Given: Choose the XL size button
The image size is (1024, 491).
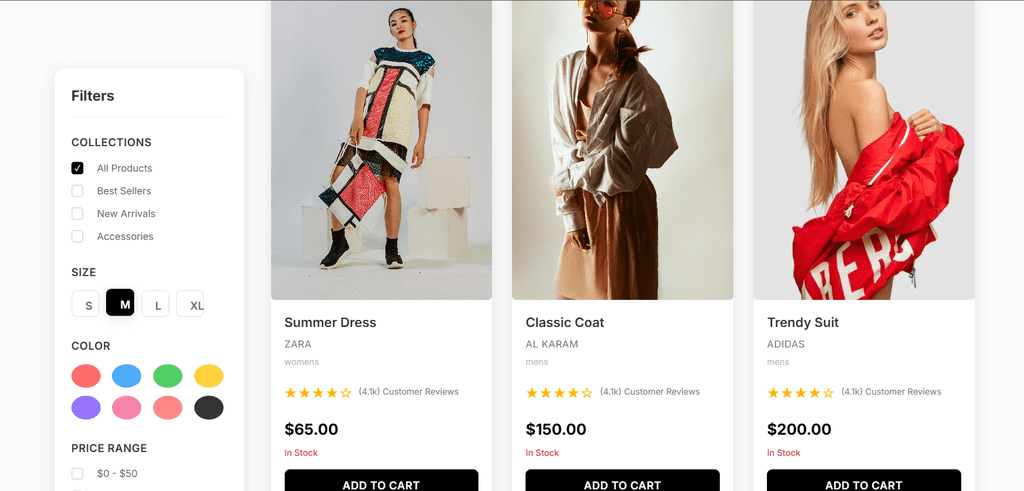Looking at the screenshot, I should click(191, 304).
